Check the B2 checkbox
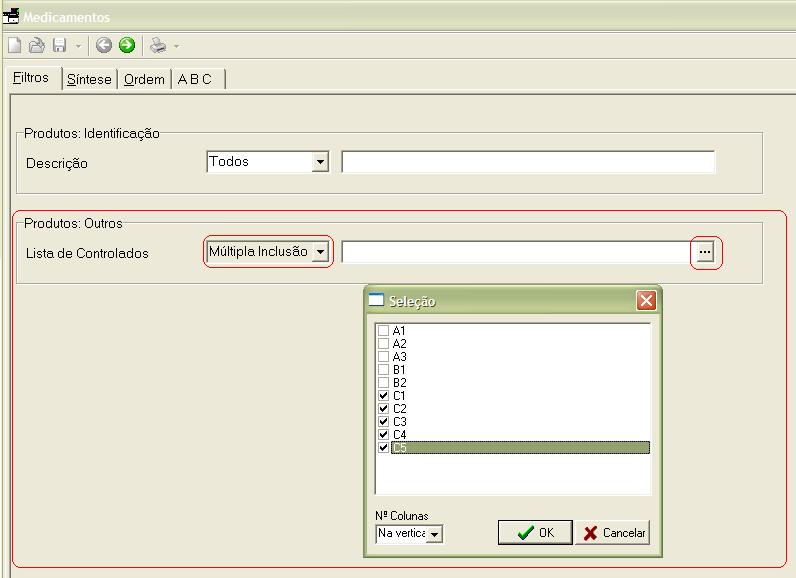Image resolution: width=796 pixels, height=578 pixels. tap(383, 383)
